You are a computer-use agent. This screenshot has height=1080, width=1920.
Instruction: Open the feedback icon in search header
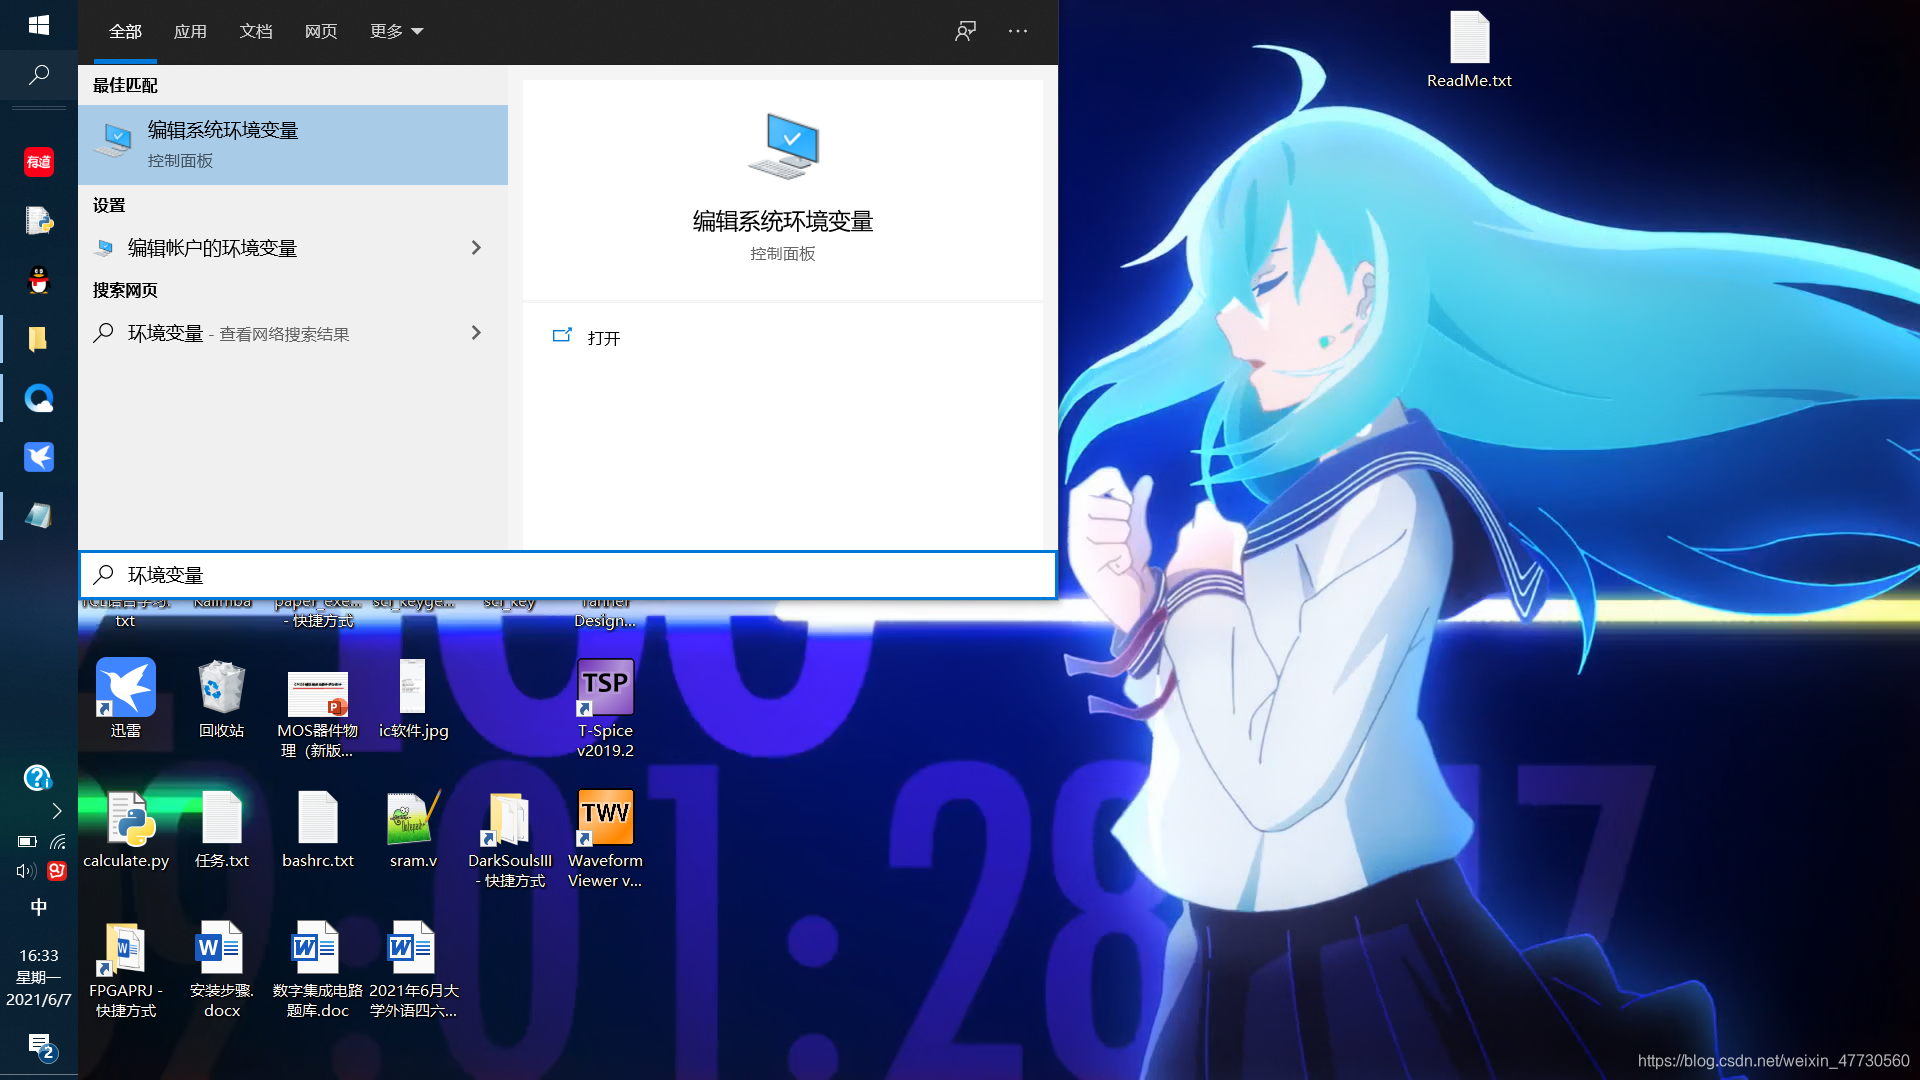point(965,31)
